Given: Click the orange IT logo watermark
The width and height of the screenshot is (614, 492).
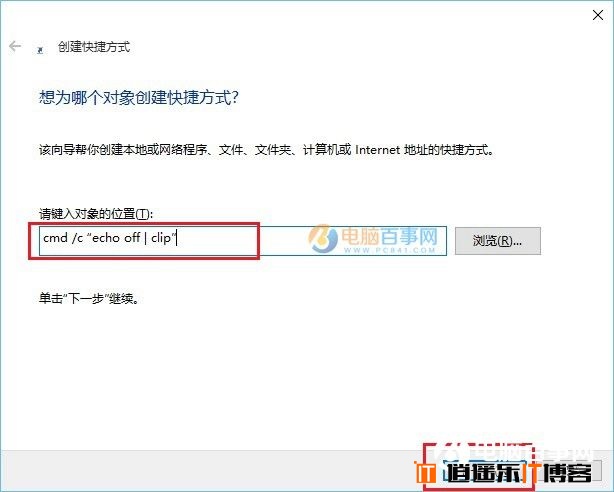Looking at the screenshot, I should pos(425,472).
